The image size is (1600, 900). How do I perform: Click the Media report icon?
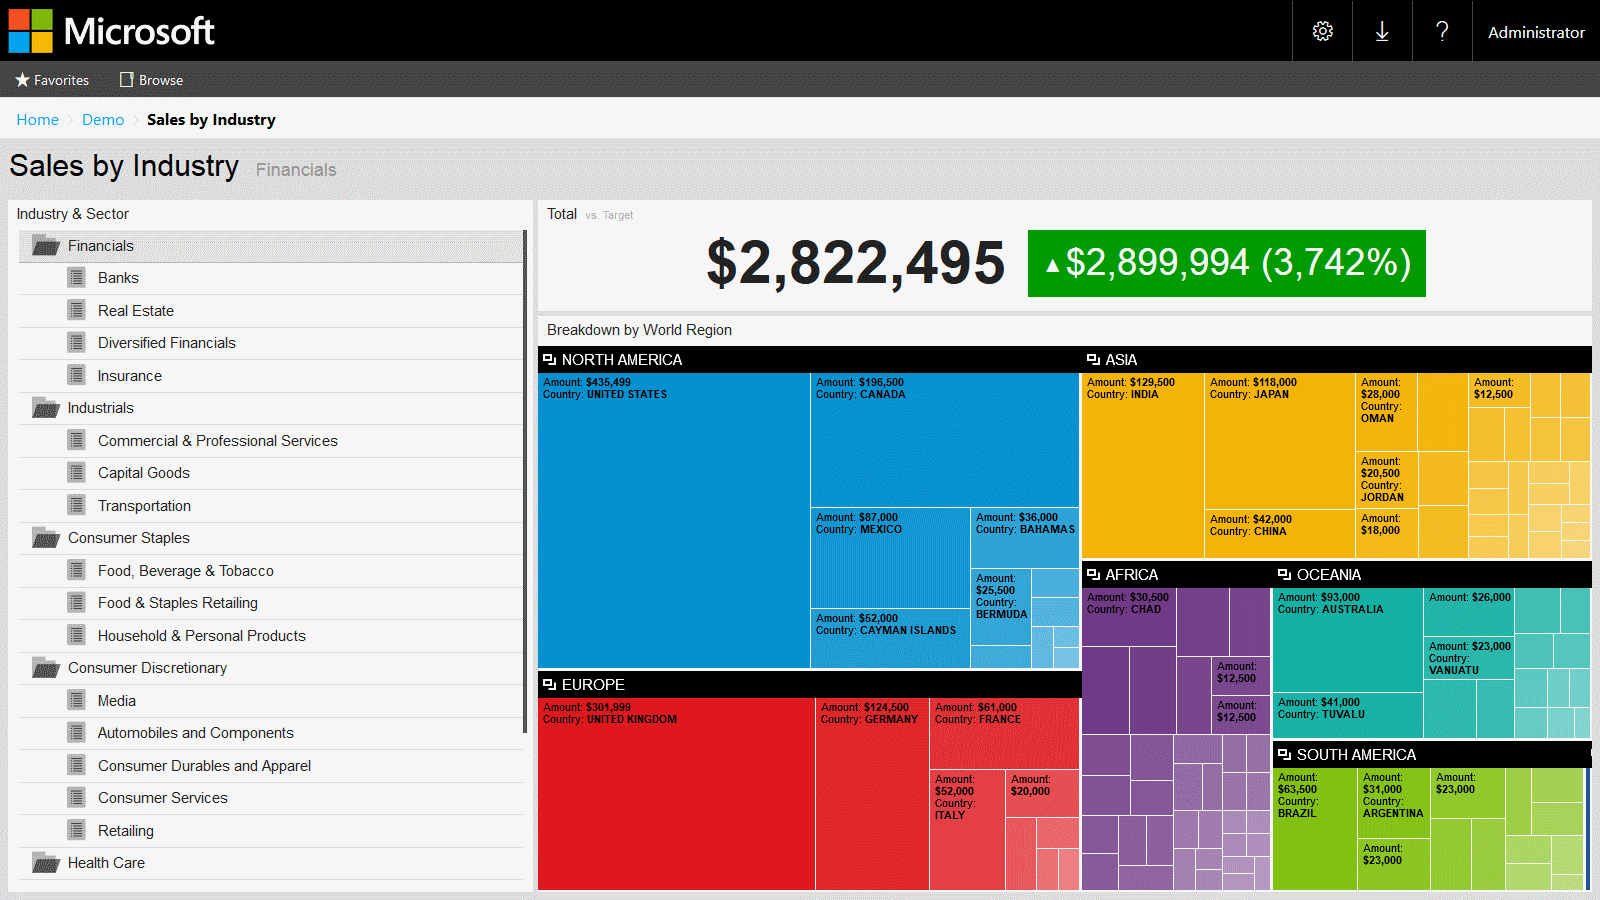(x=76, y=700)
